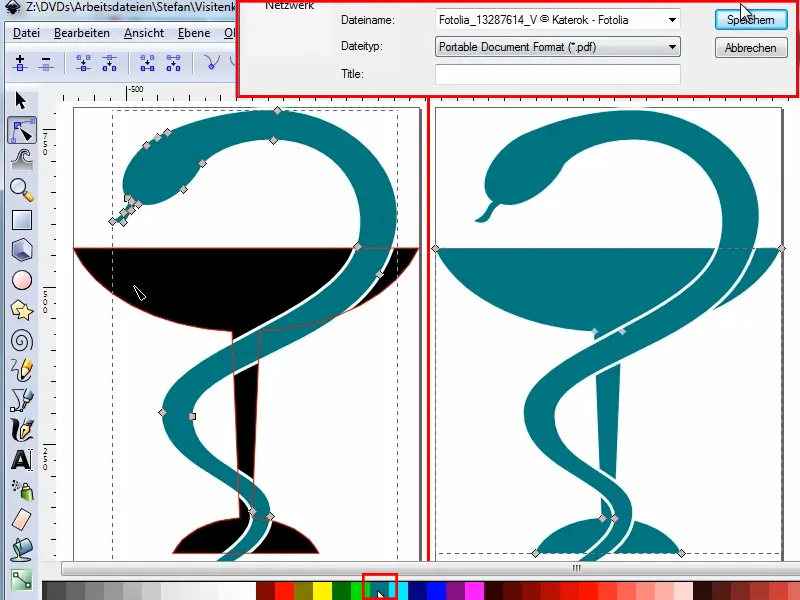
Task: Pick the white palette swatch
Action: pos(246,591)
